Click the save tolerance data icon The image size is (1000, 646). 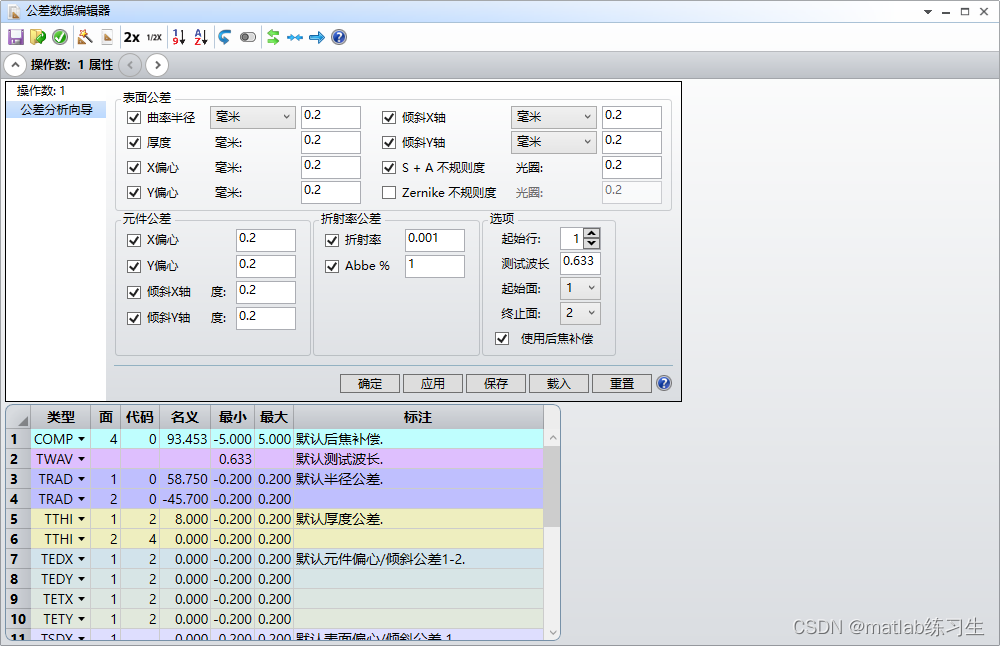[16, 37]
